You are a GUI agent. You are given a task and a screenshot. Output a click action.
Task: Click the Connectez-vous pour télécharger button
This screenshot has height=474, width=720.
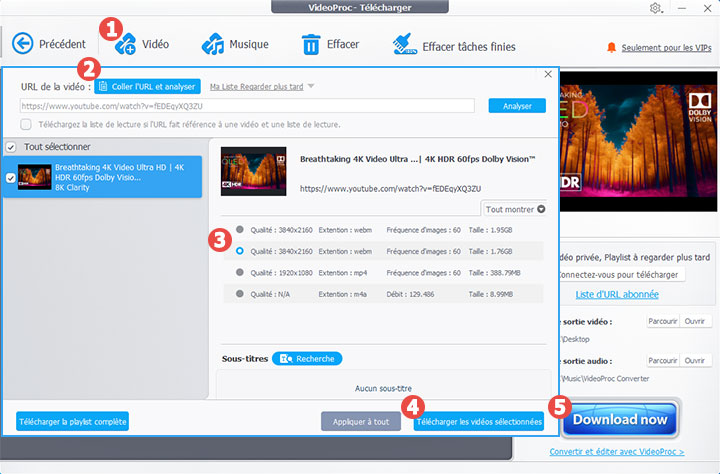point(622,275)
